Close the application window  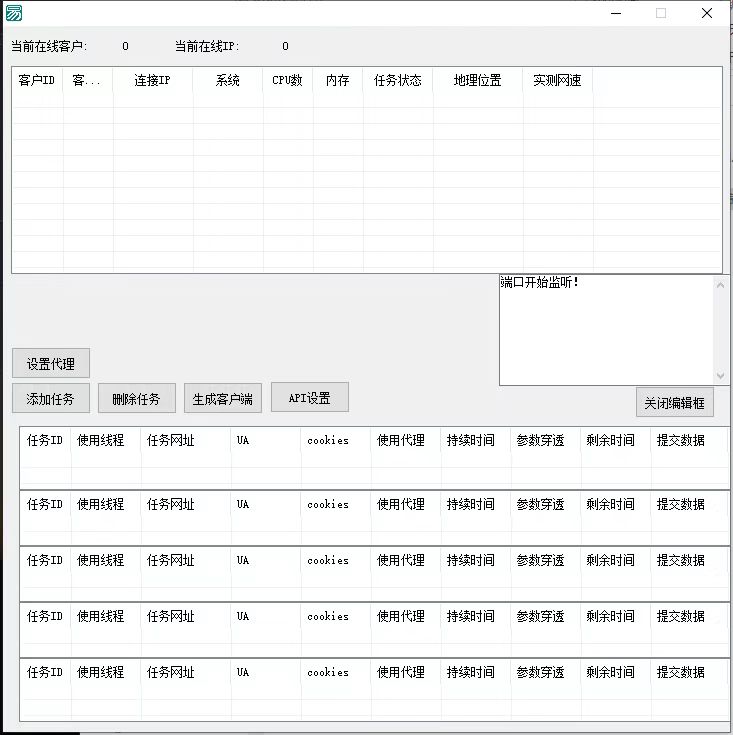coord(707,13)
